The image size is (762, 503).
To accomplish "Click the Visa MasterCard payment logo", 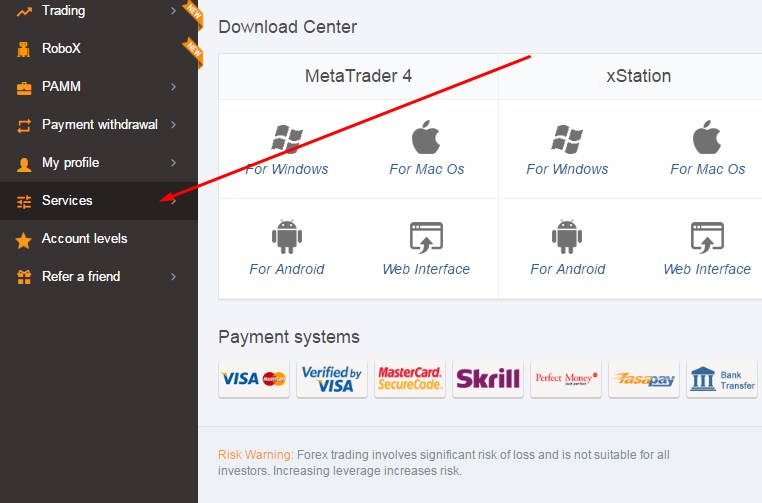I will pyautogui.click(x=254, y=379).
